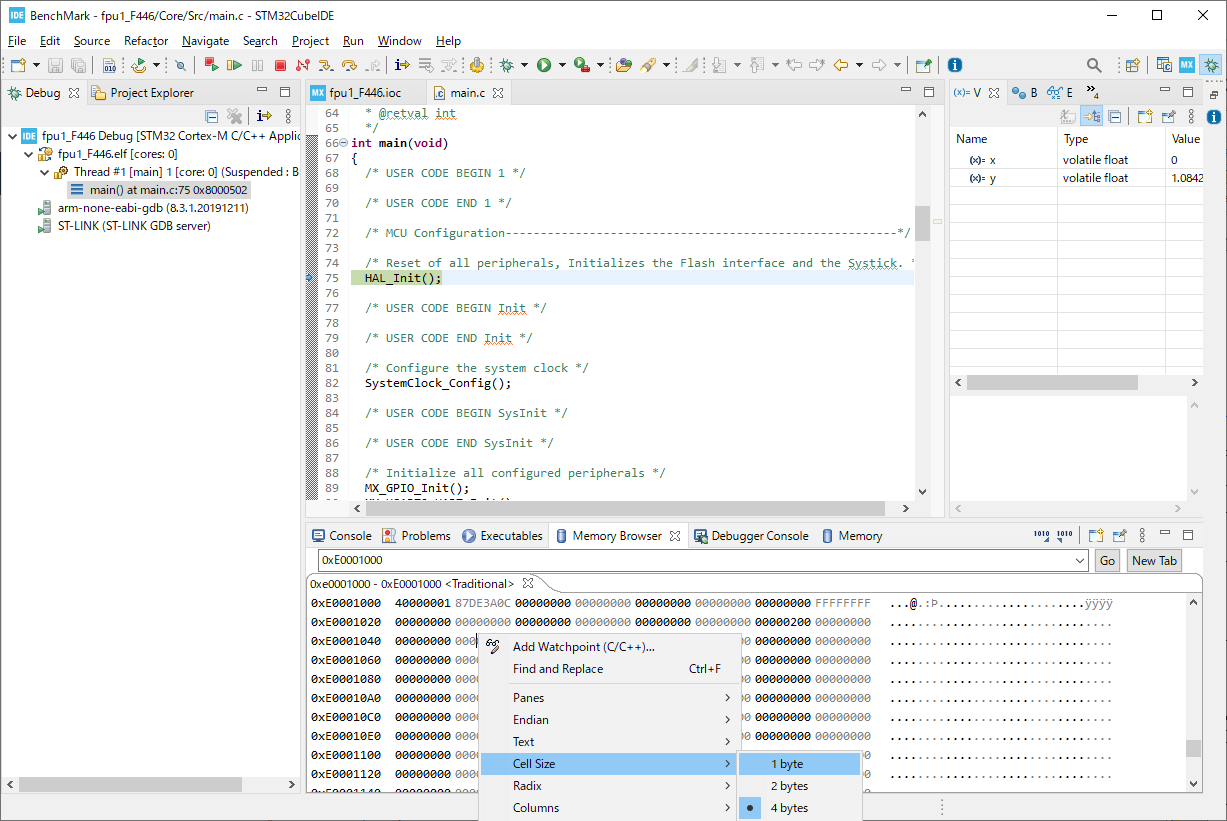Click the Disconnect debug icon

pos(303,65)
